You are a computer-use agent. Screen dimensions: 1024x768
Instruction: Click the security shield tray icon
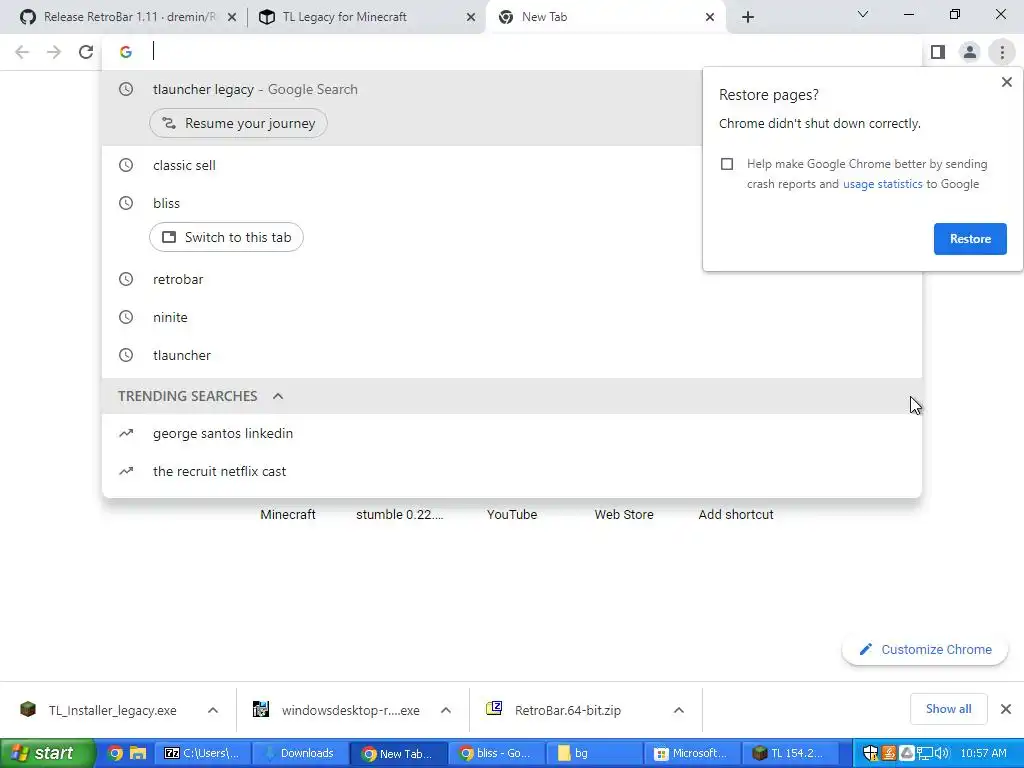[x=871, y=754]
